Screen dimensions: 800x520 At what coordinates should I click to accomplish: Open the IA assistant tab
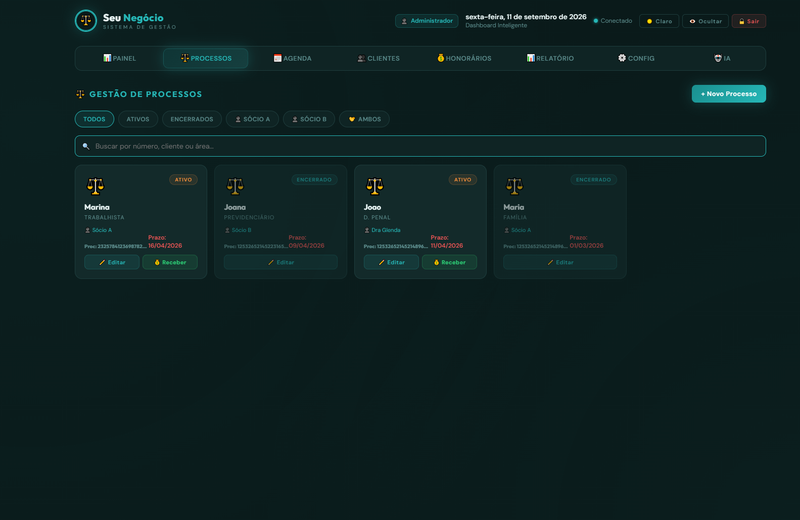point(722,58)
